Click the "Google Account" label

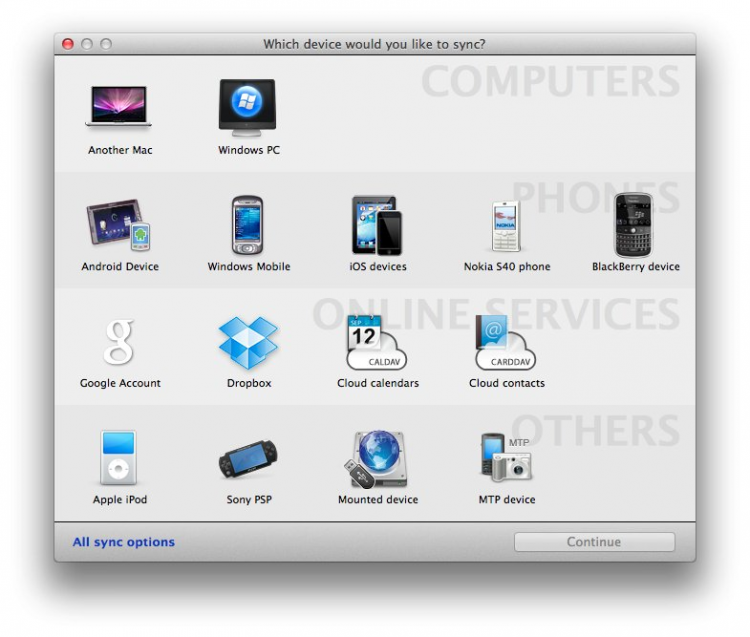click(x=120, y=383)
